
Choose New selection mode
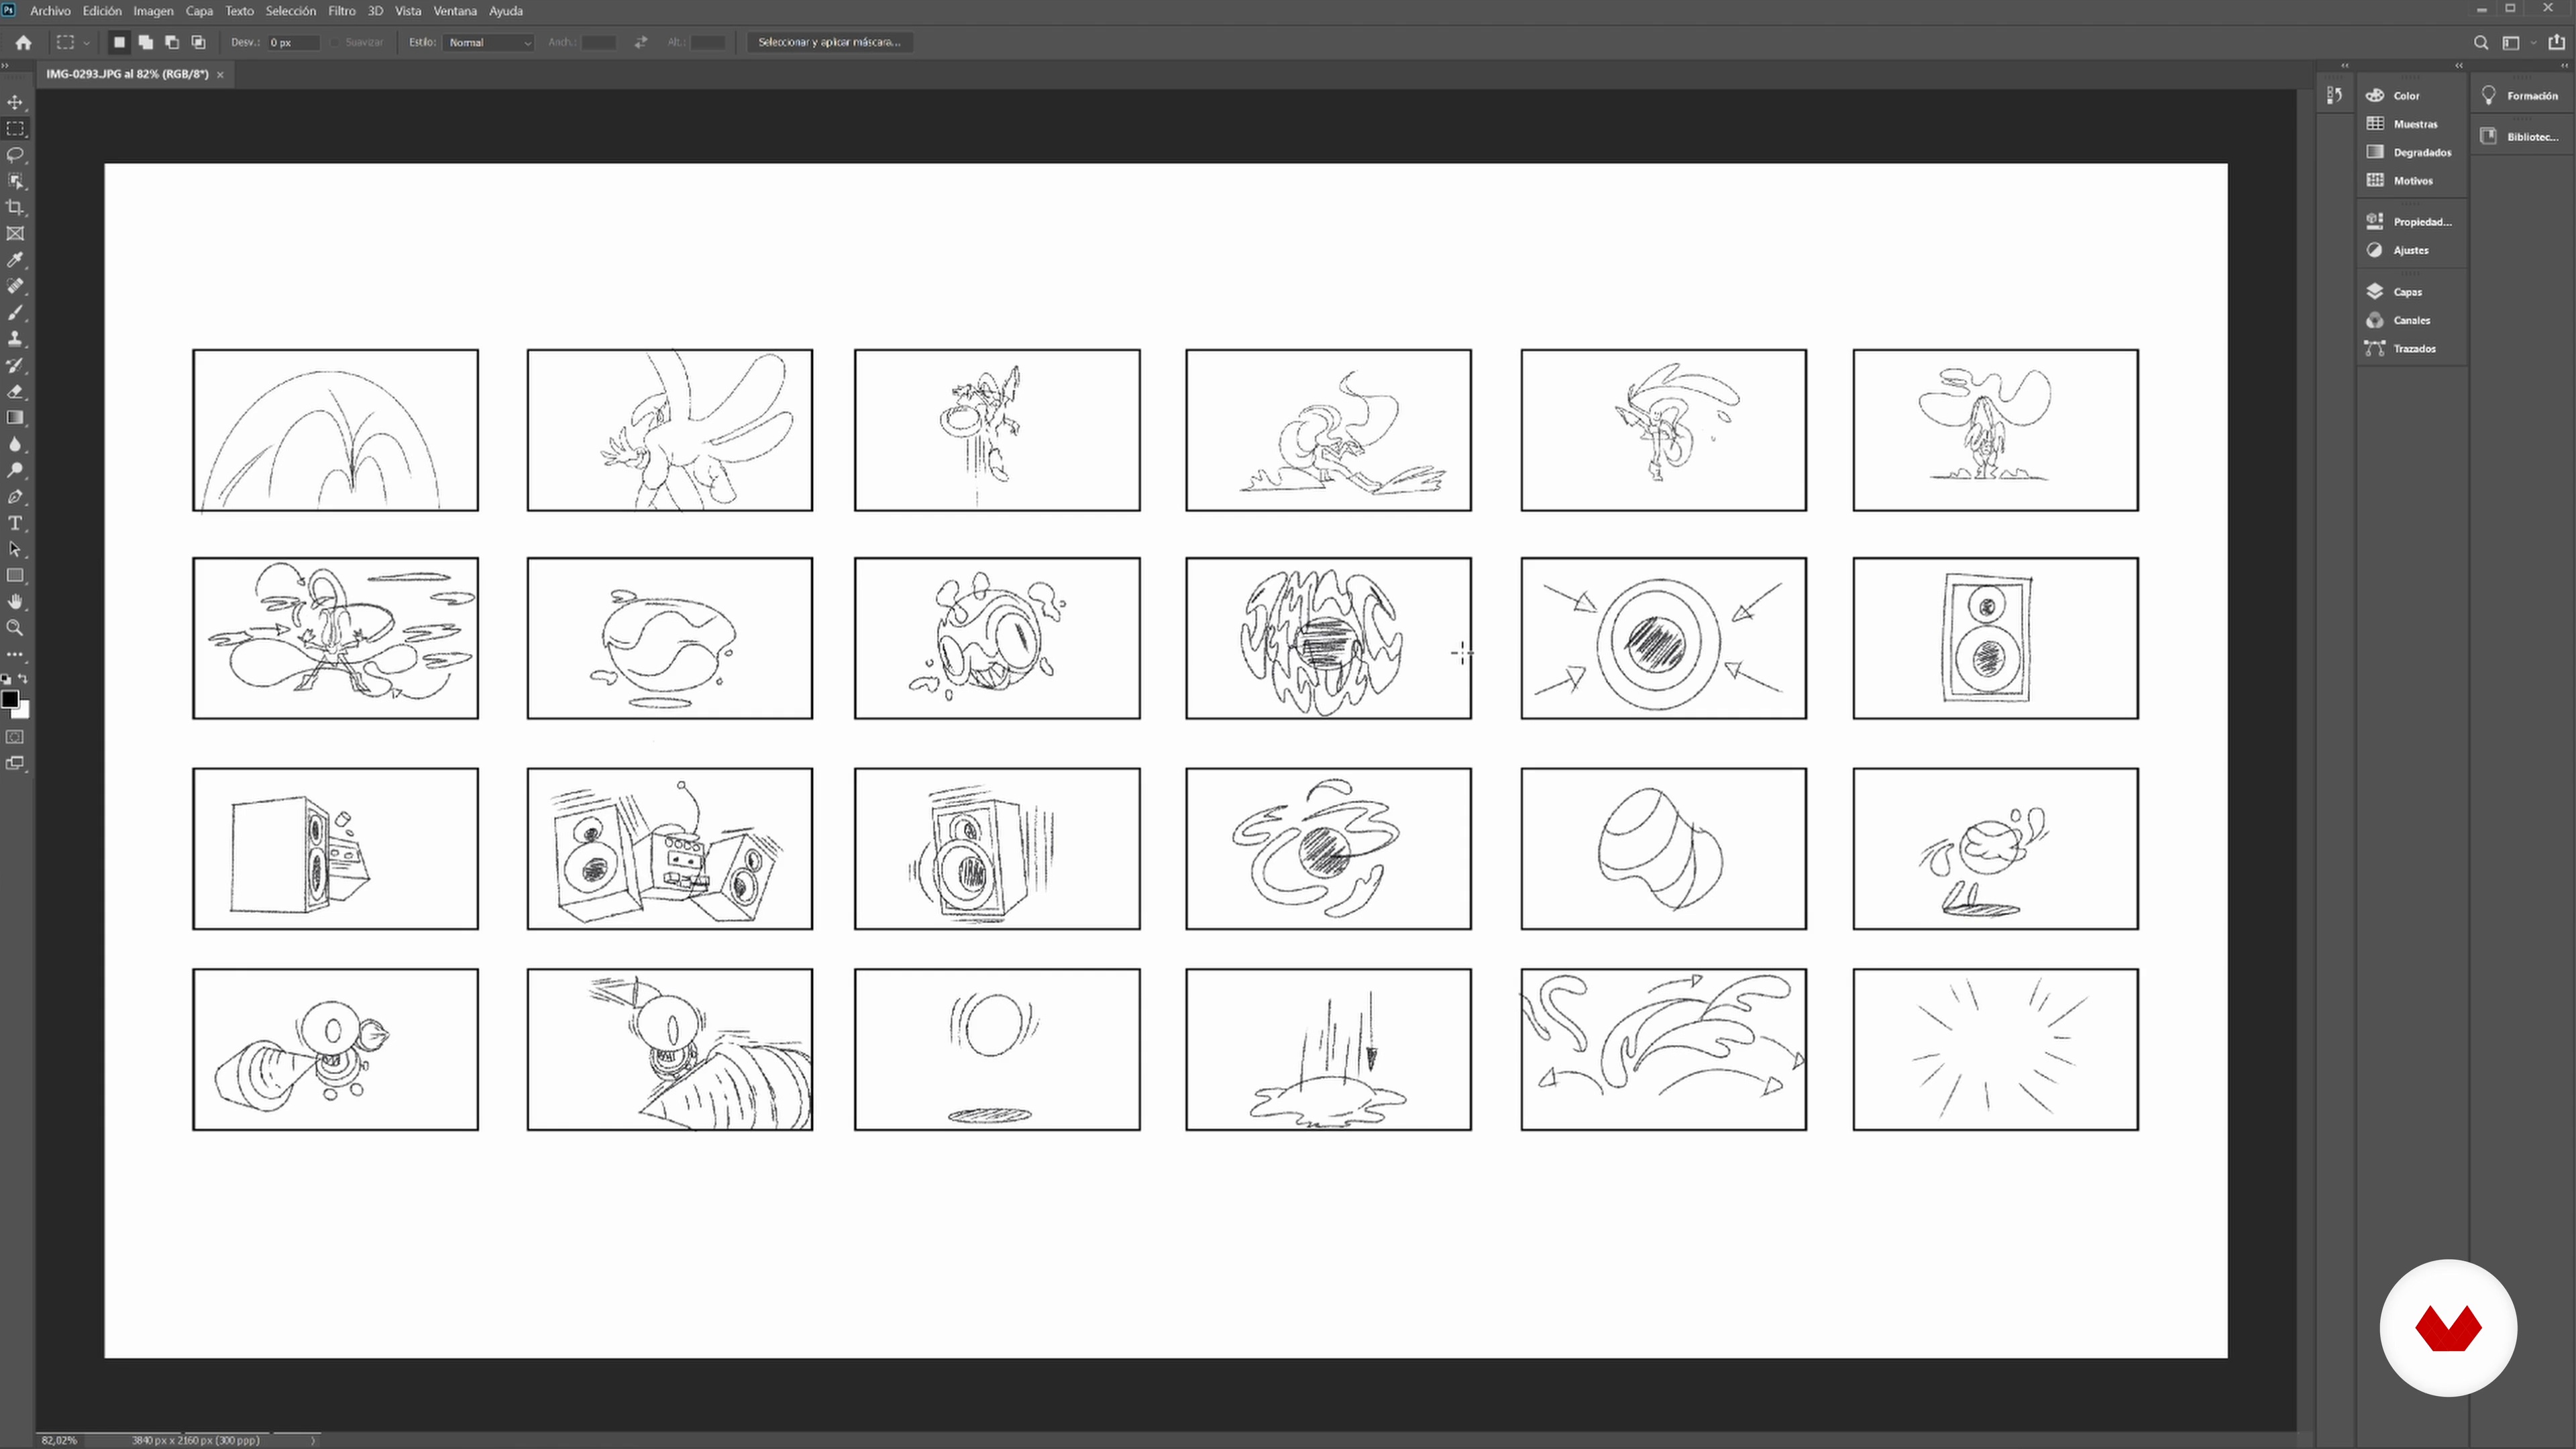click(x=119, y=42)
